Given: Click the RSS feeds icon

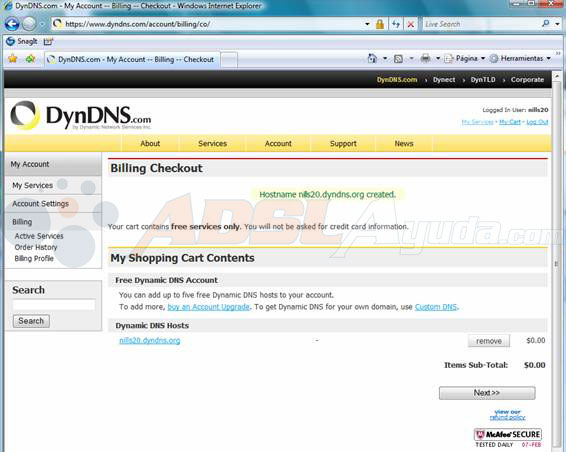Looking at the screenshot, I should point(398,58).
